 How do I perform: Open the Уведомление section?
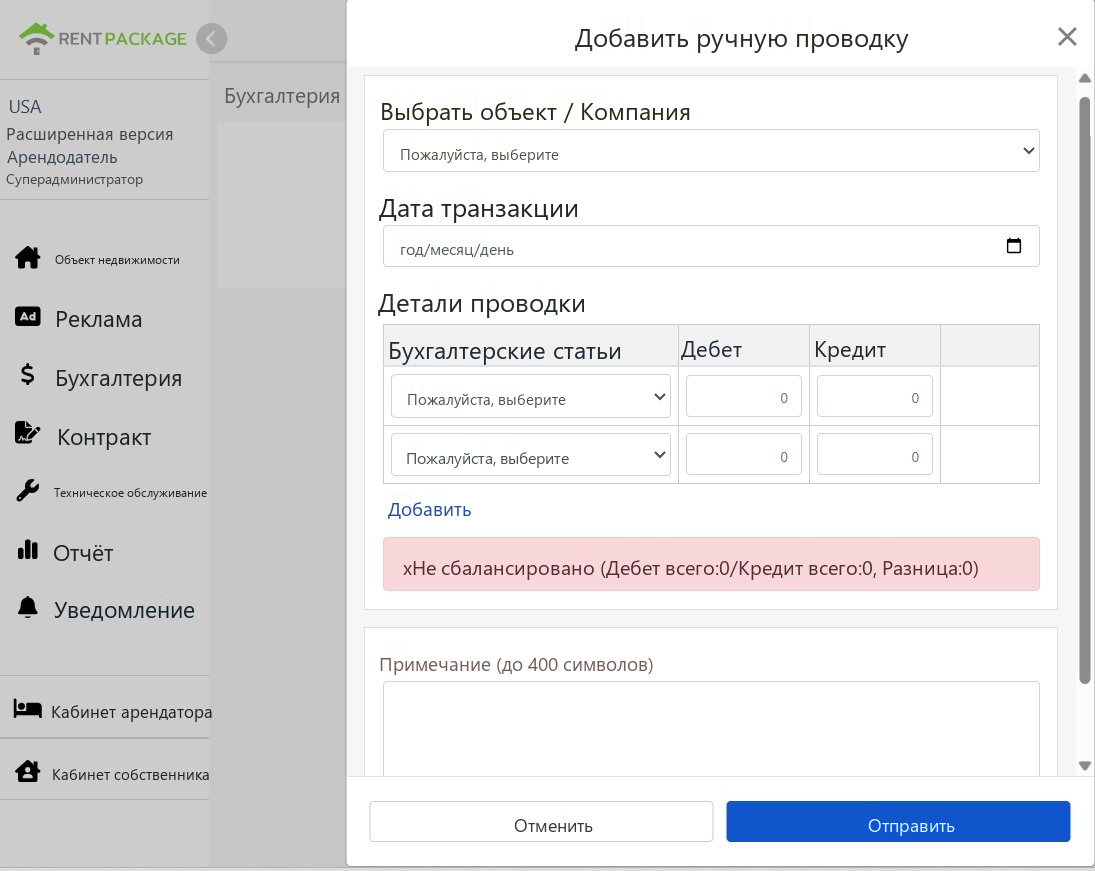point(124,610)
